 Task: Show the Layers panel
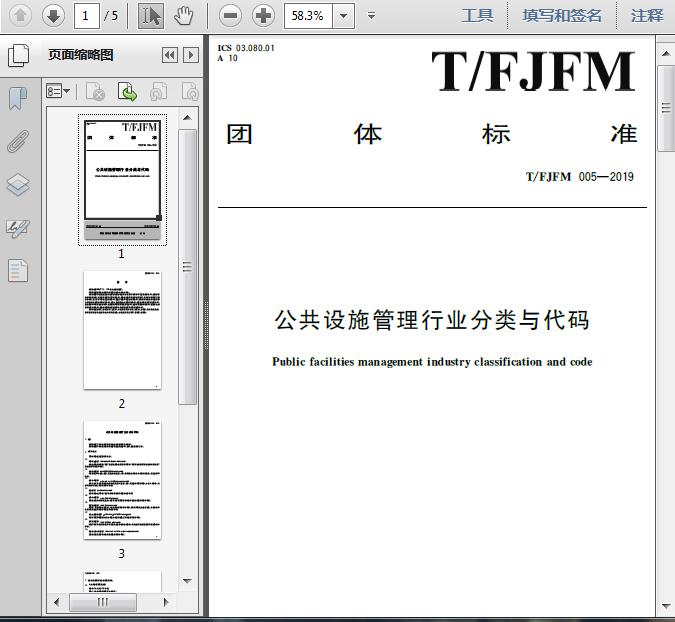[x=18, y=185]
